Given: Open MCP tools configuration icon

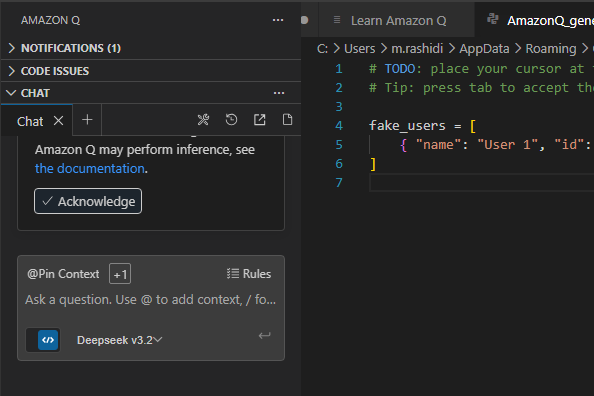Looking at the screenshot, I should click(x=203, y=120).
